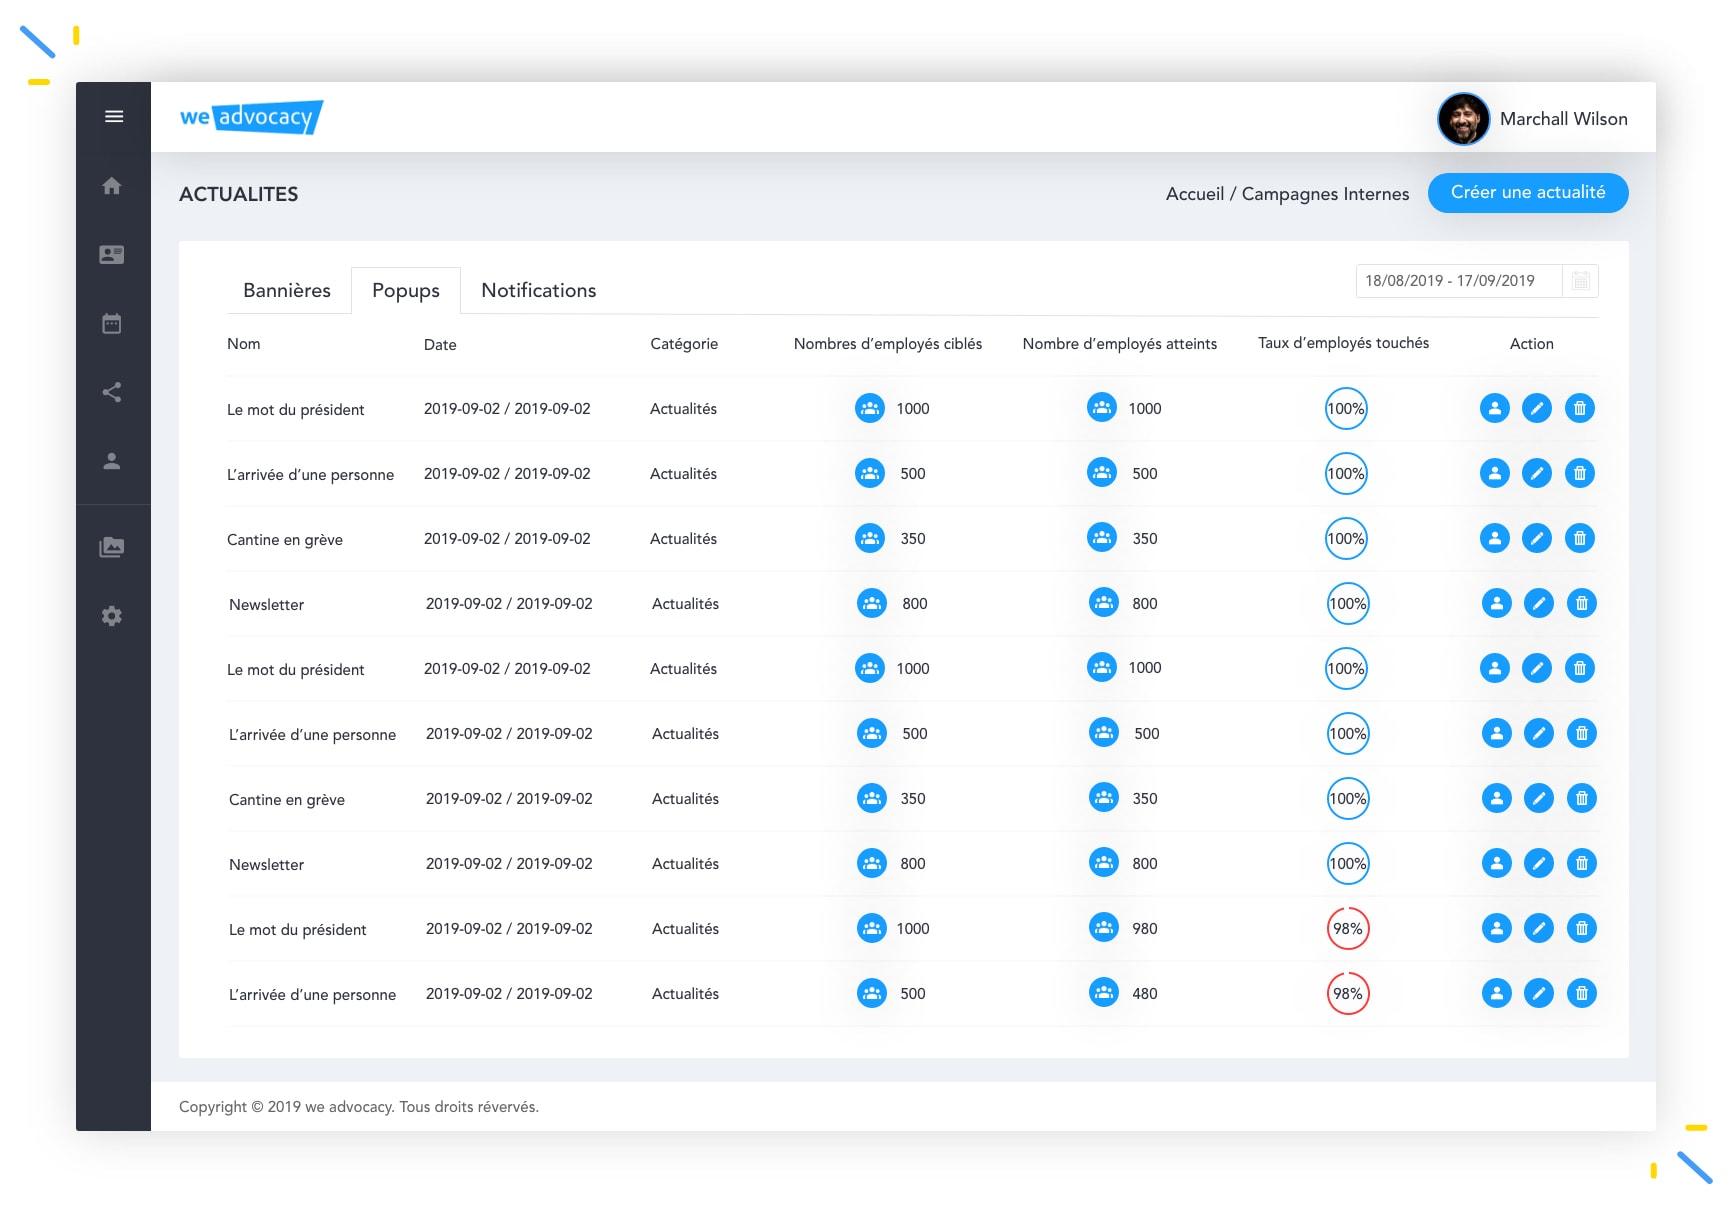
Task: Switch to the Bannières tab
Action: coord(287,290)
